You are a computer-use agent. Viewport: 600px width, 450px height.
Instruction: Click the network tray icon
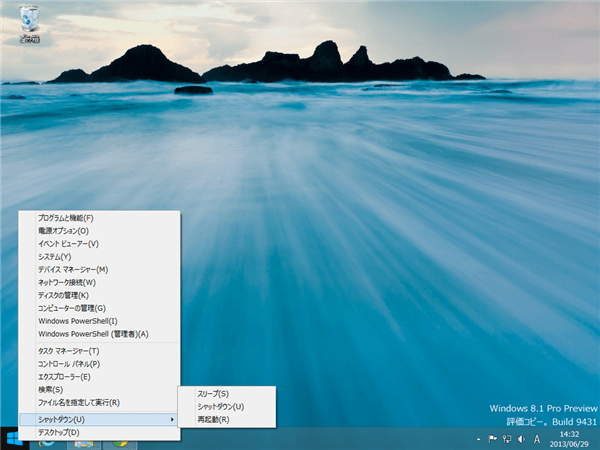(x=507, y=439)
